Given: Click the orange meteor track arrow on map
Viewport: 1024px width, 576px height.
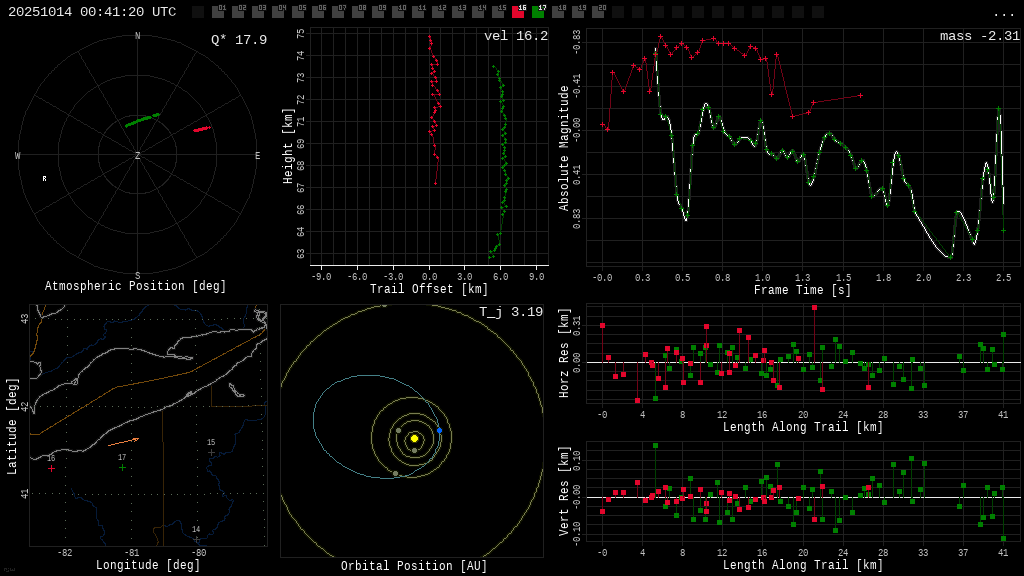Looking at the screenshot, I should tap(123, 442).
